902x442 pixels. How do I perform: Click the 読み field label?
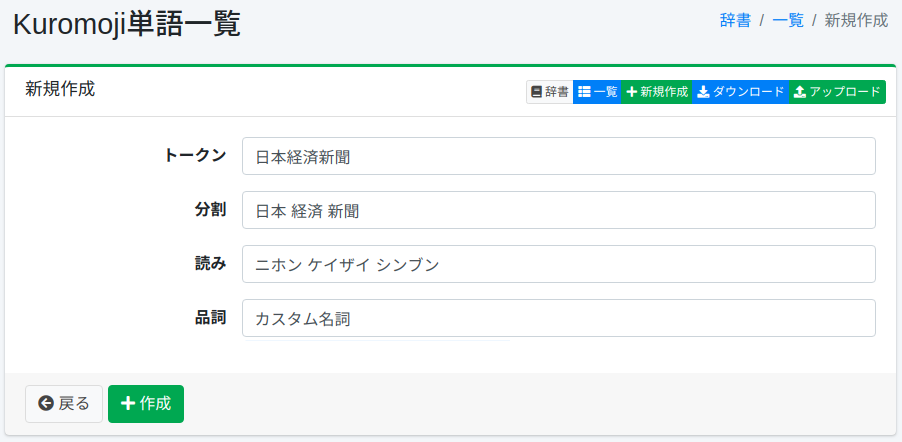[210, 263]
